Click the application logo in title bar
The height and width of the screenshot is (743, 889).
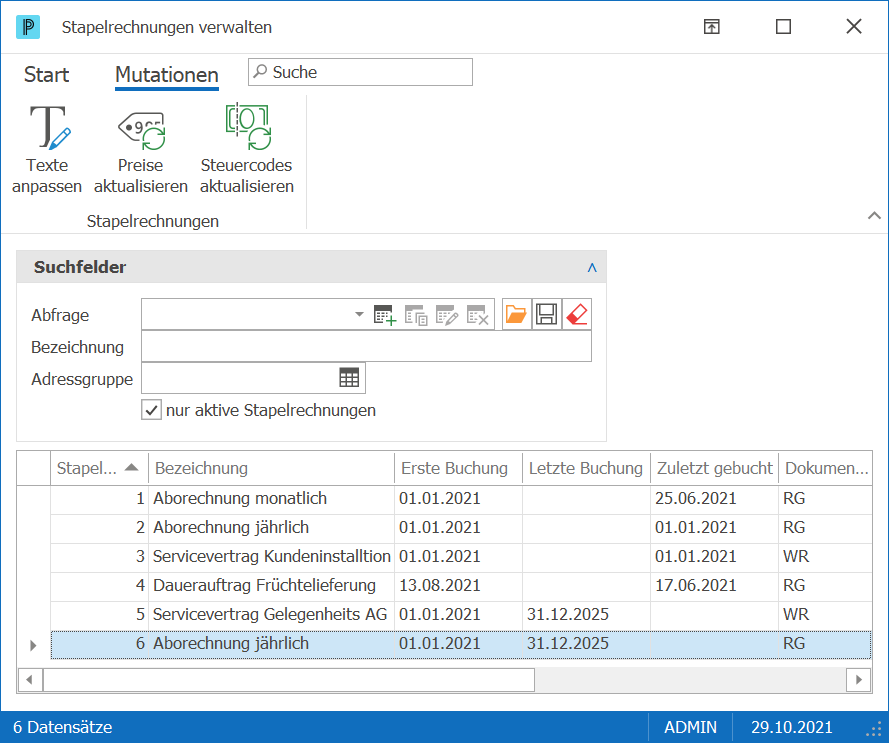28,27
